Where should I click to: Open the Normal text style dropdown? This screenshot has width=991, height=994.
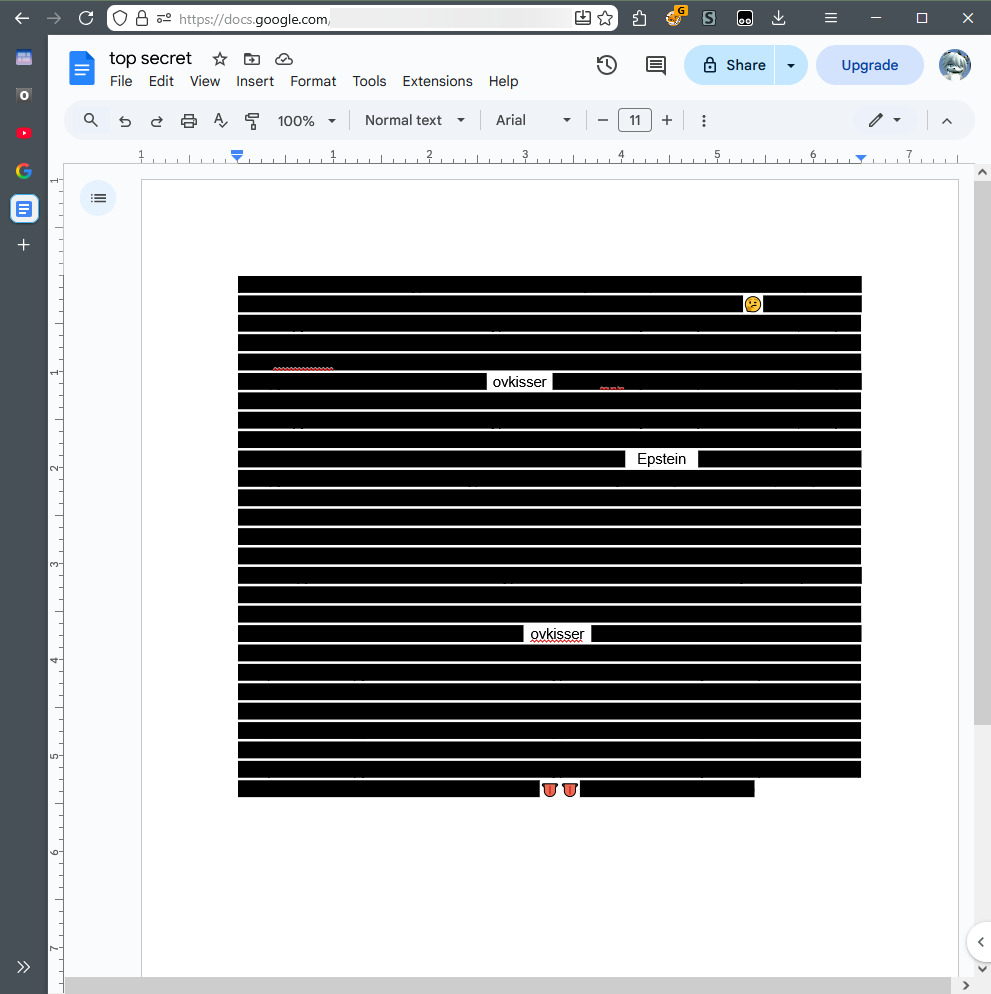click(x=414, y=120)
